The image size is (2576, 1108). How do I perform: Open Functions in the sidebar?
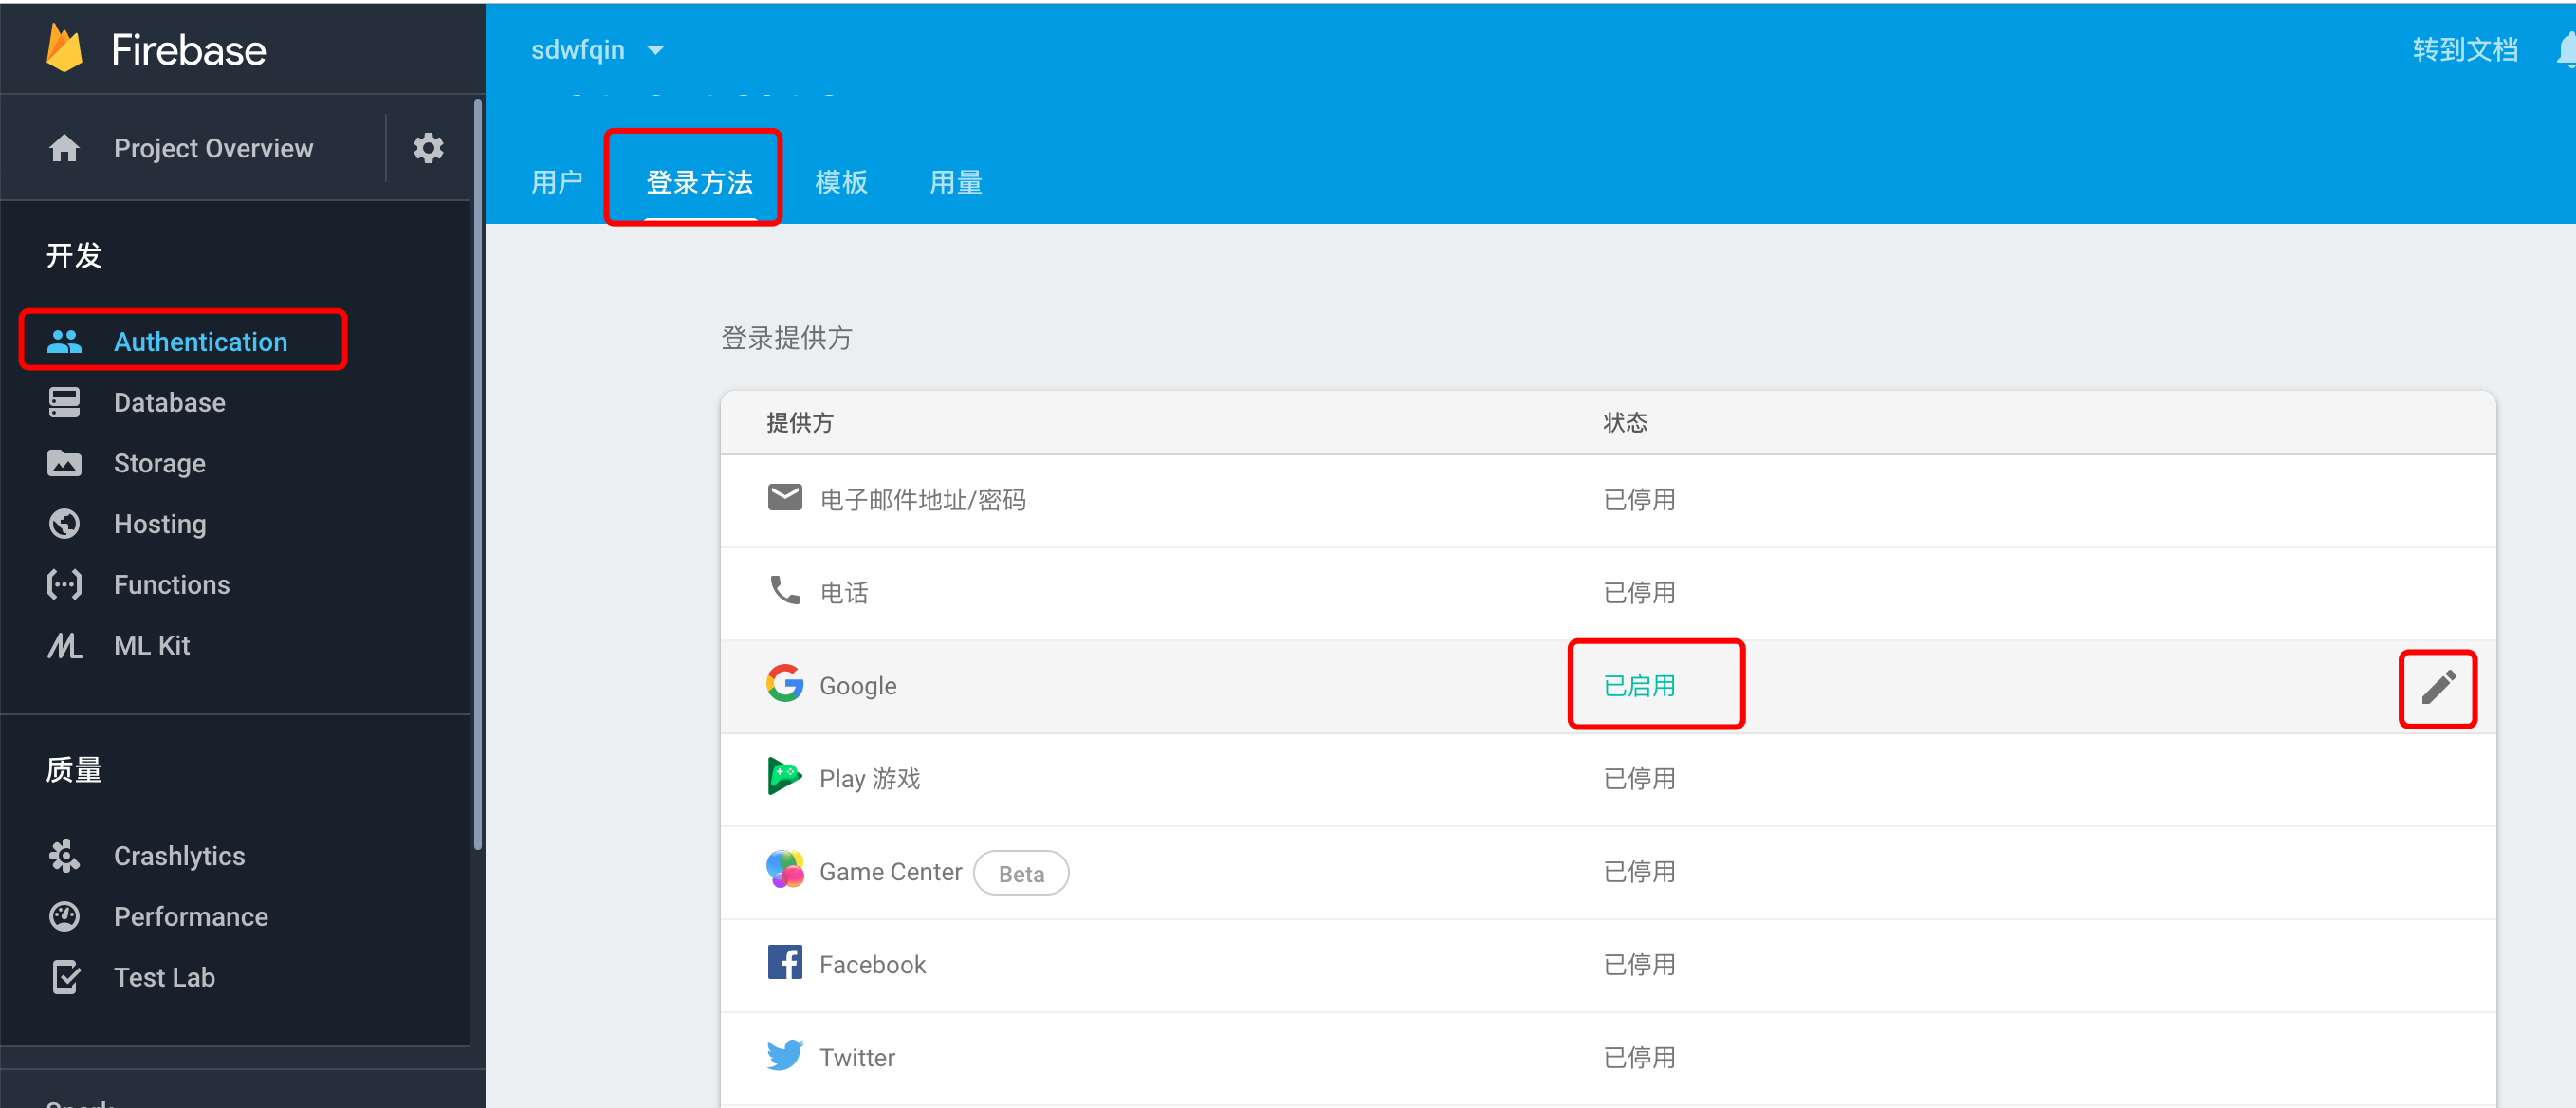[x=171, y=584]
